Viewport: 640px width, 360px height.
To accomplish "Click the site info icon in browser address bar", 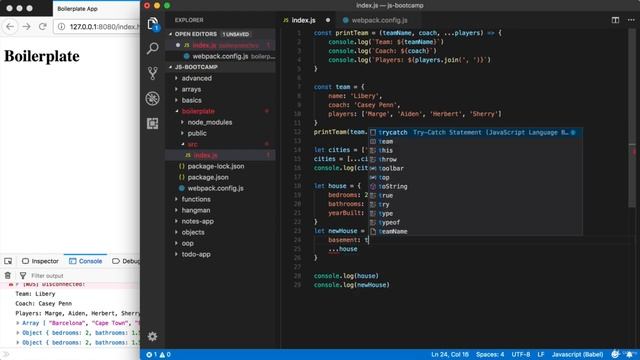I will (62, 27).
